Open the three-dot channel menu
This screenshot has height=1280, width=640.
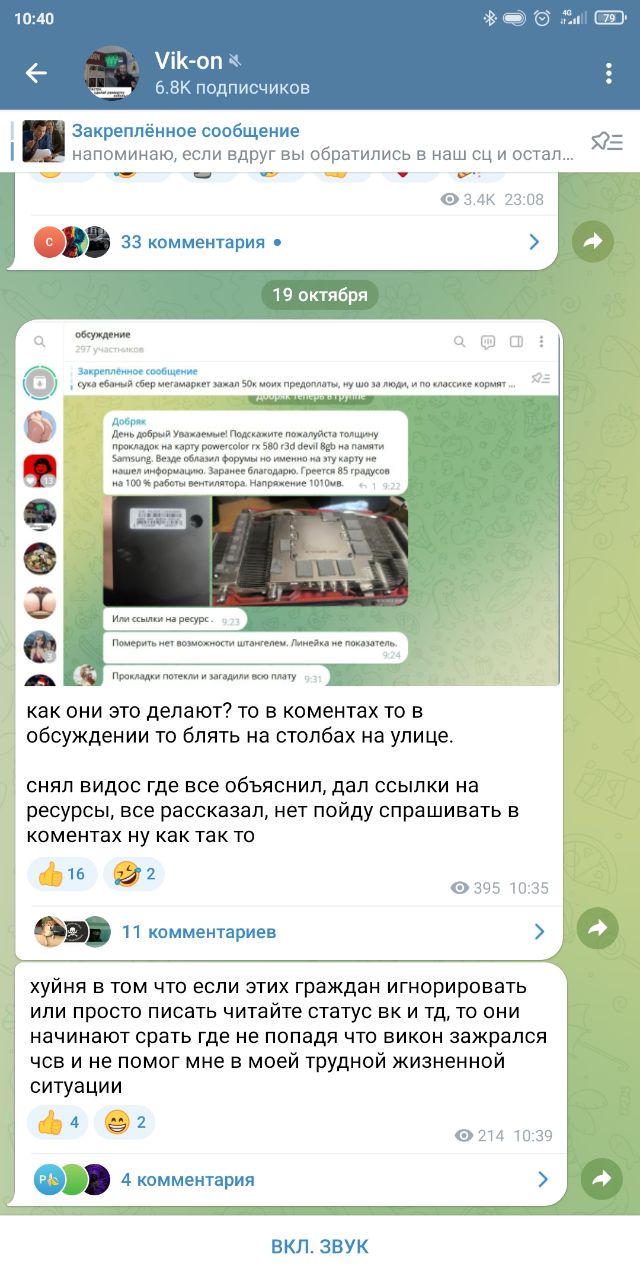[608, 73]
